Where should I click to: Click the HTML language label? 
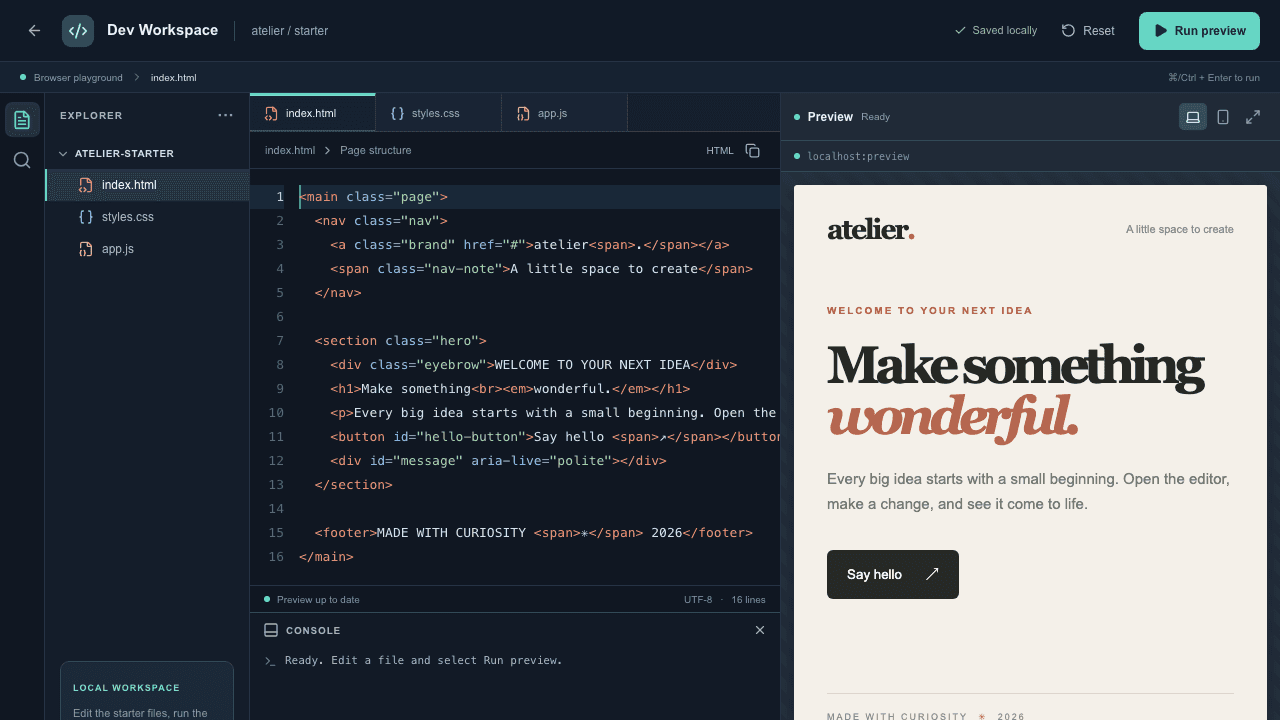(x=720, y=151)
